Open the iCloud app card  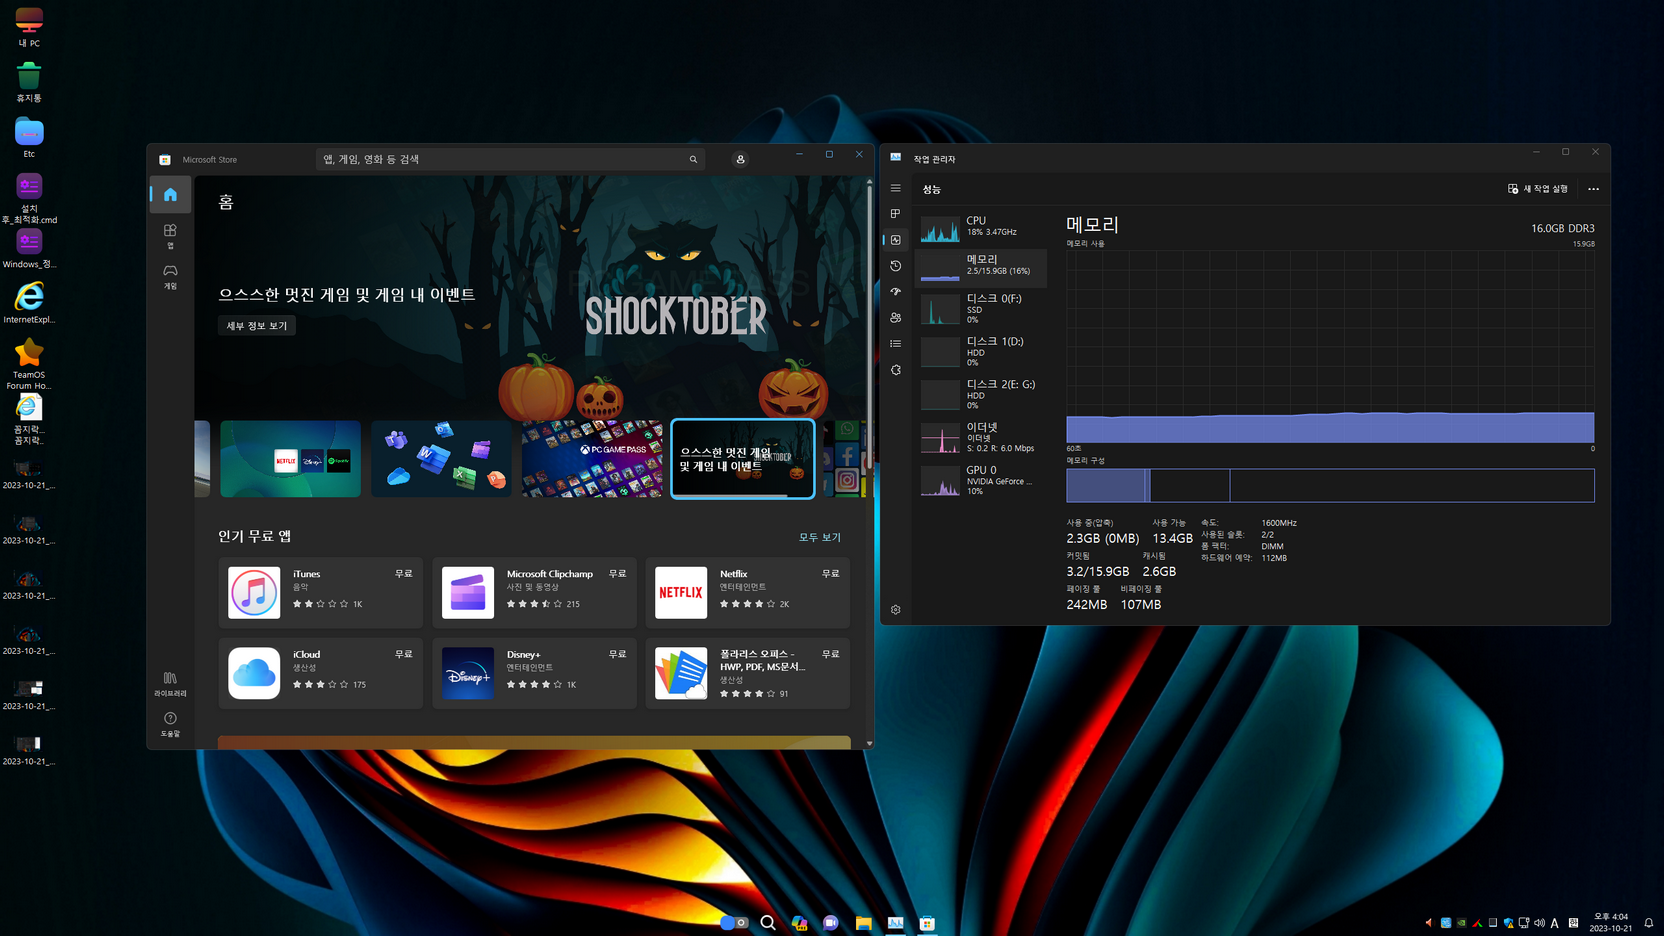[x=320, y=673]
